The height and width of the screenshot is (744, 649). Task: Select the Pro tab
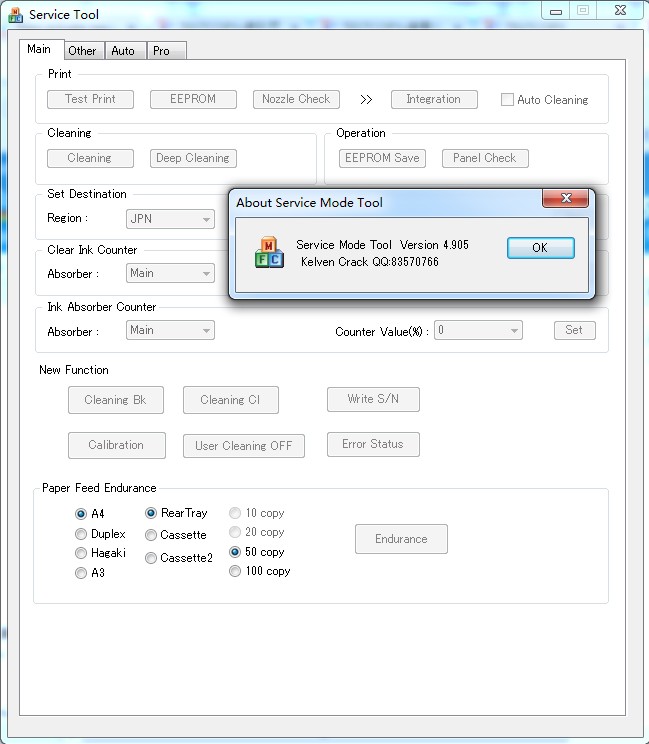(161, 51)
